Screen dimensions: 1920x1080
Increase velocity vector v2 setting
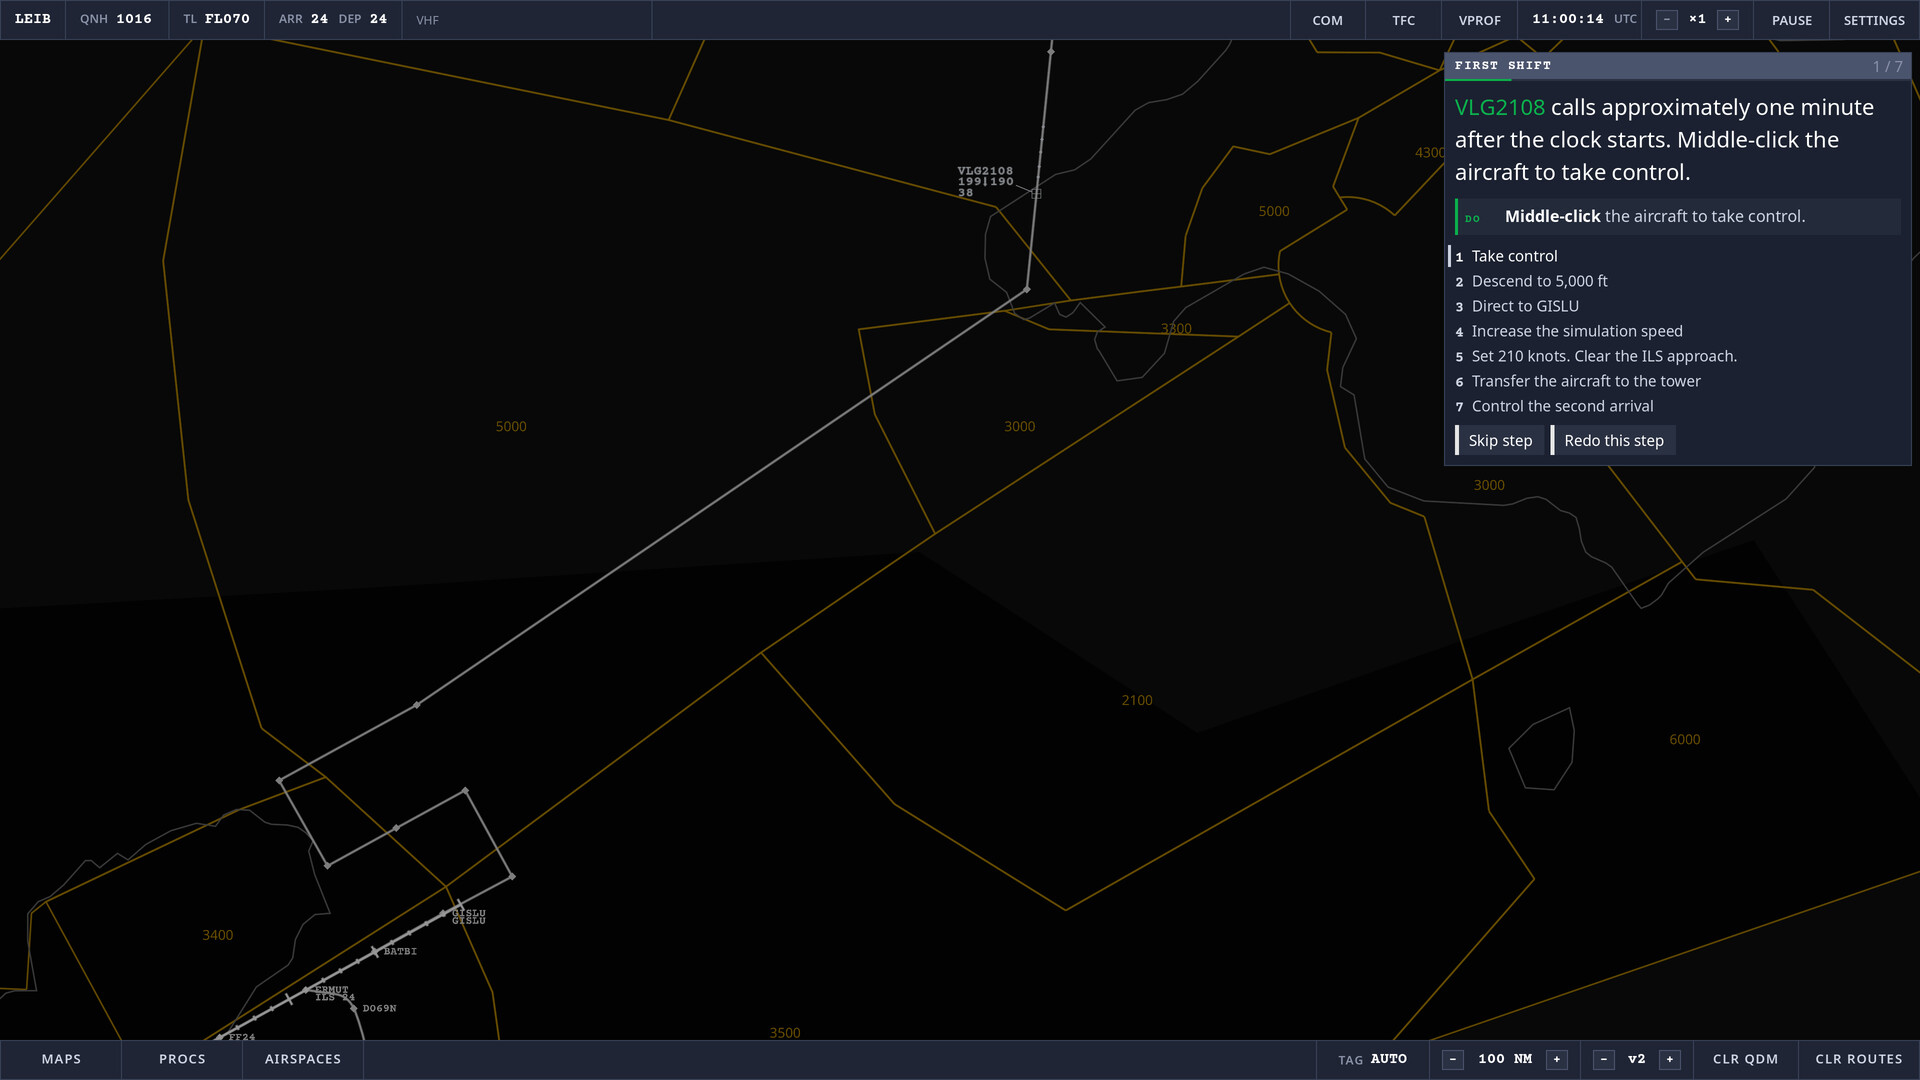[1670, 1059]
